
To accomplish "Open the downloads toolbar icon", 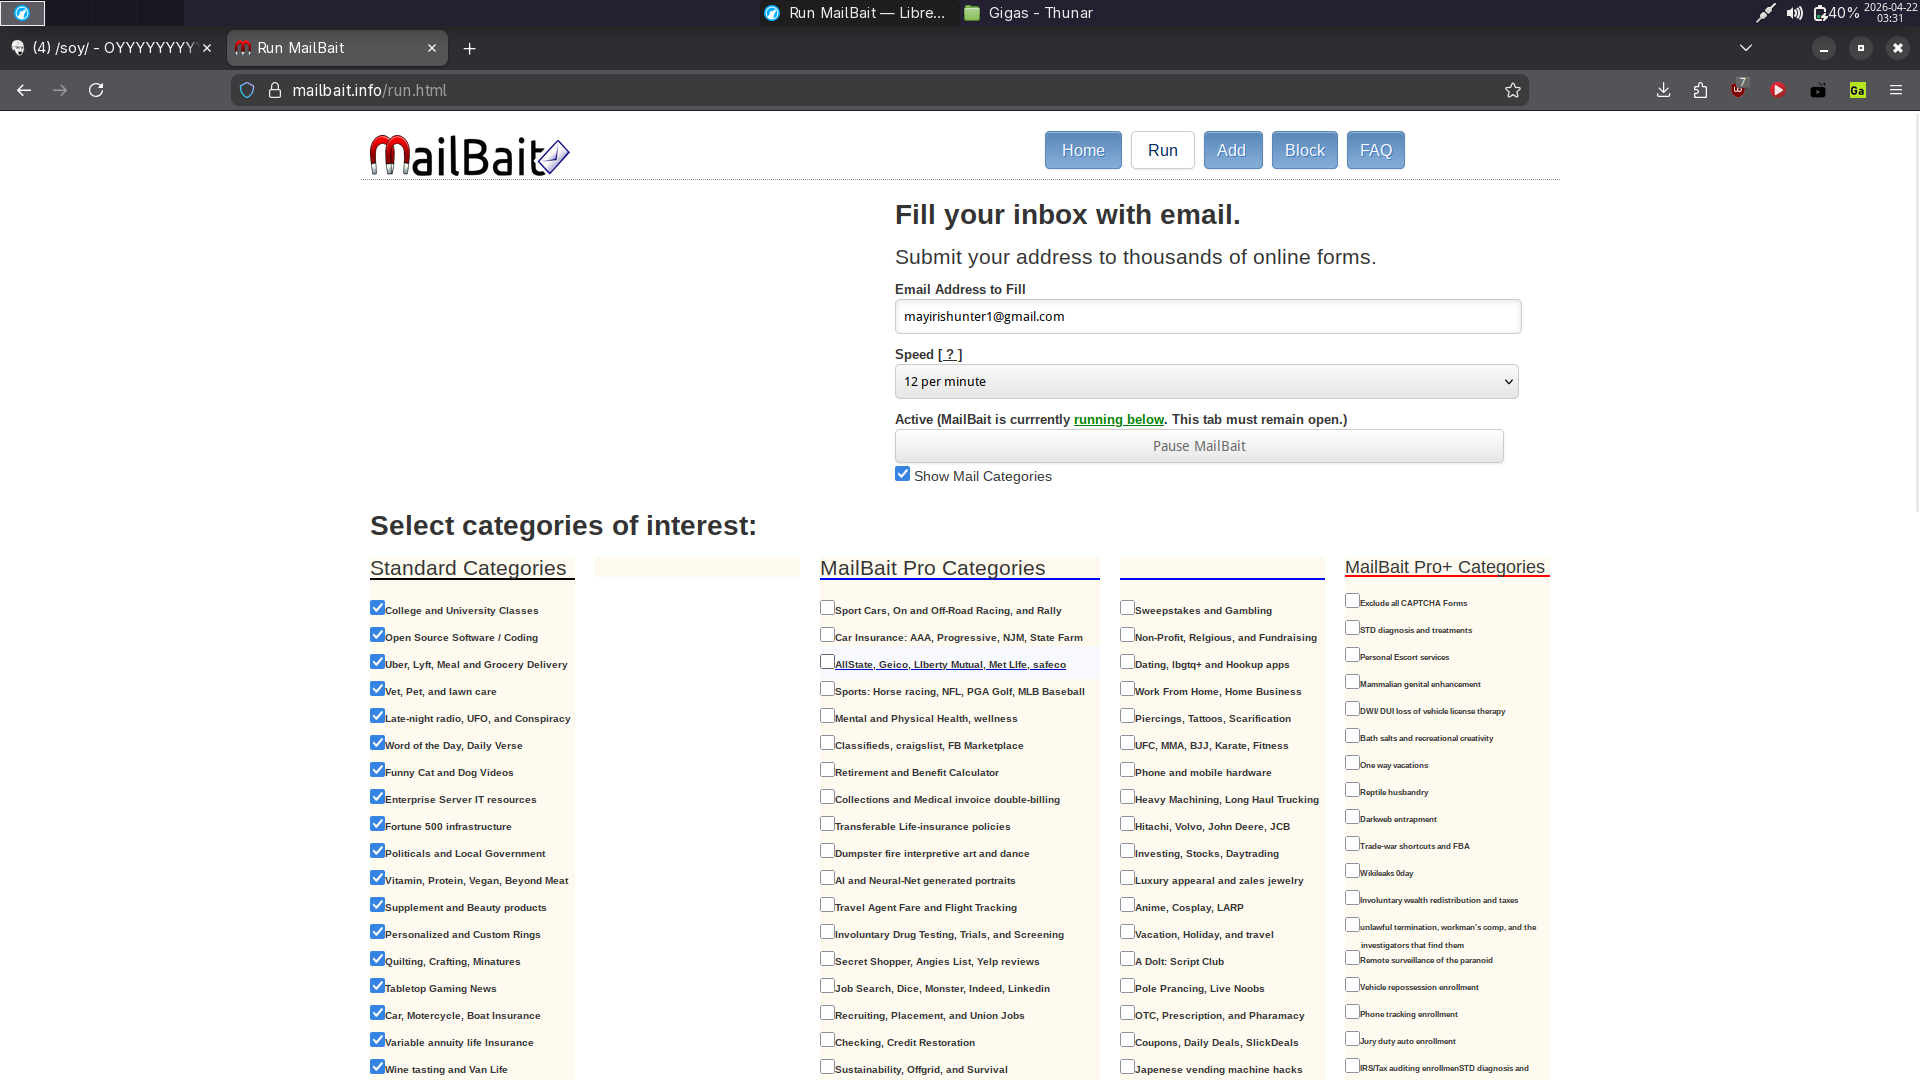I will point(1663,90).
